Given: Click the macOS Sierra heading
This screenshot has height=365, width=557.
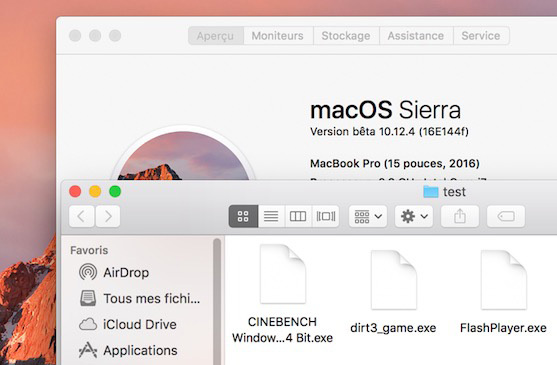Looking at the screenshot, I should (385, 110).
